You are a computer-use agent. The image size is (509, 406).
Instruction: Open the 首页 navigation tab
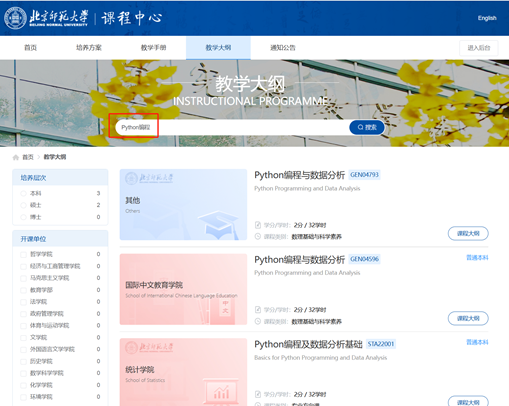click(x=30, y=48)
